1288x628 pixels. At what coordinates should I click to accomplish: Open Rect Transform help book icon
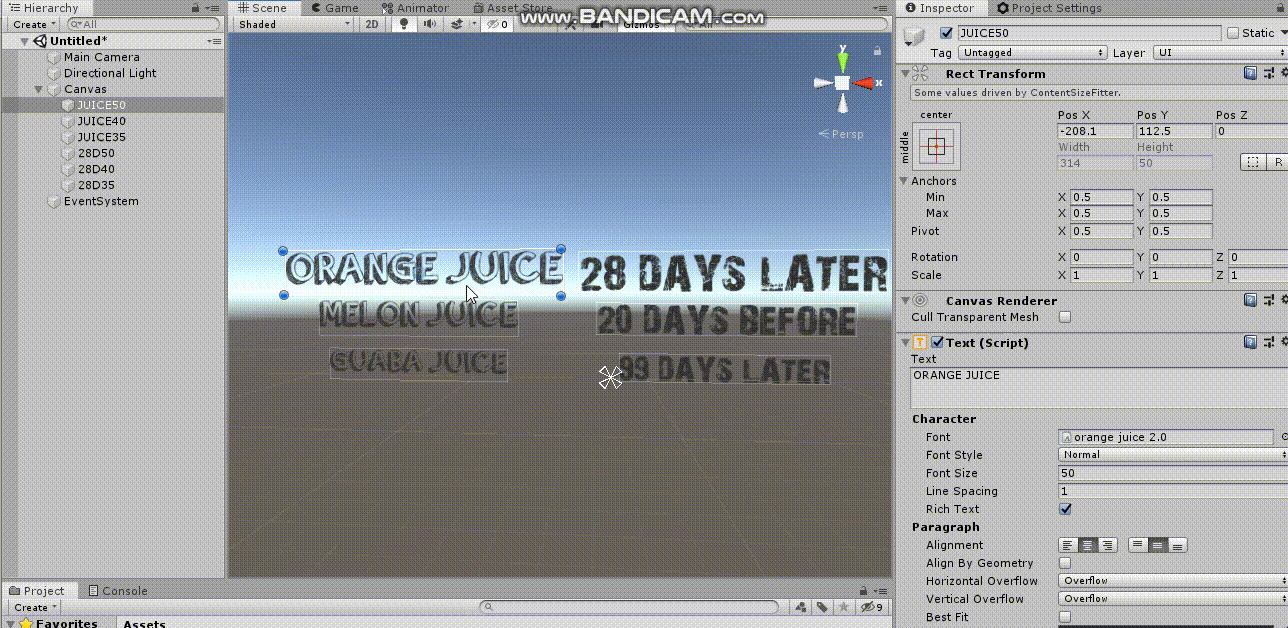click(1250, 73)
